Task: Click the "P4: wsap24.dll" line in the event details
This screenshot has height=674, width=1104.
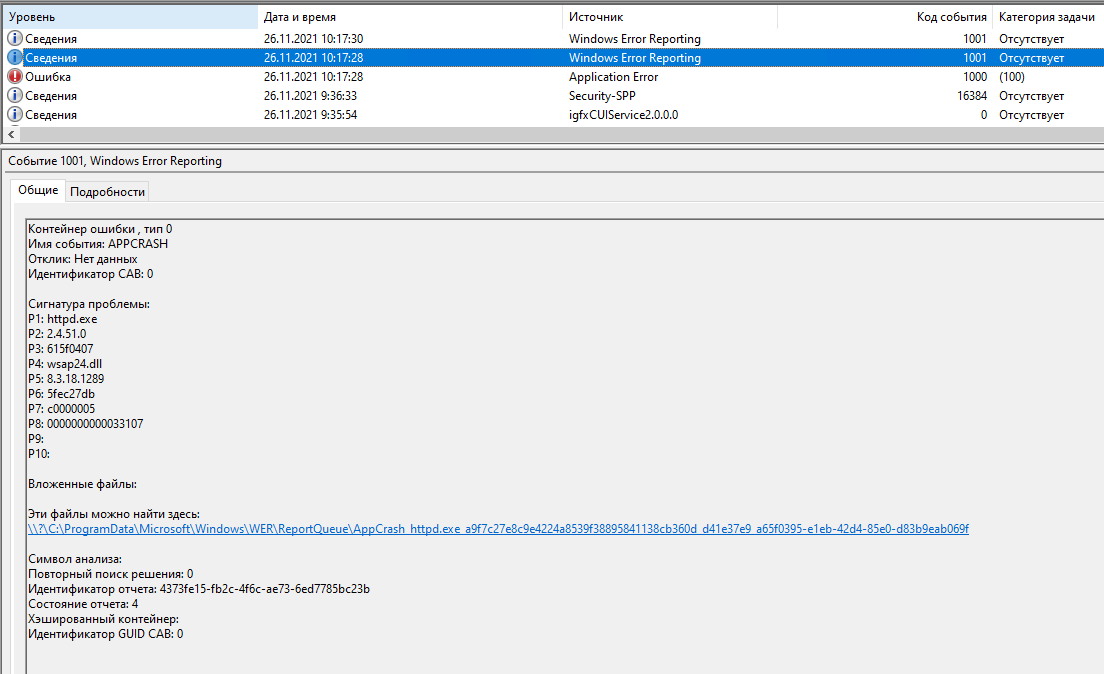Action: tap(66, 364)
